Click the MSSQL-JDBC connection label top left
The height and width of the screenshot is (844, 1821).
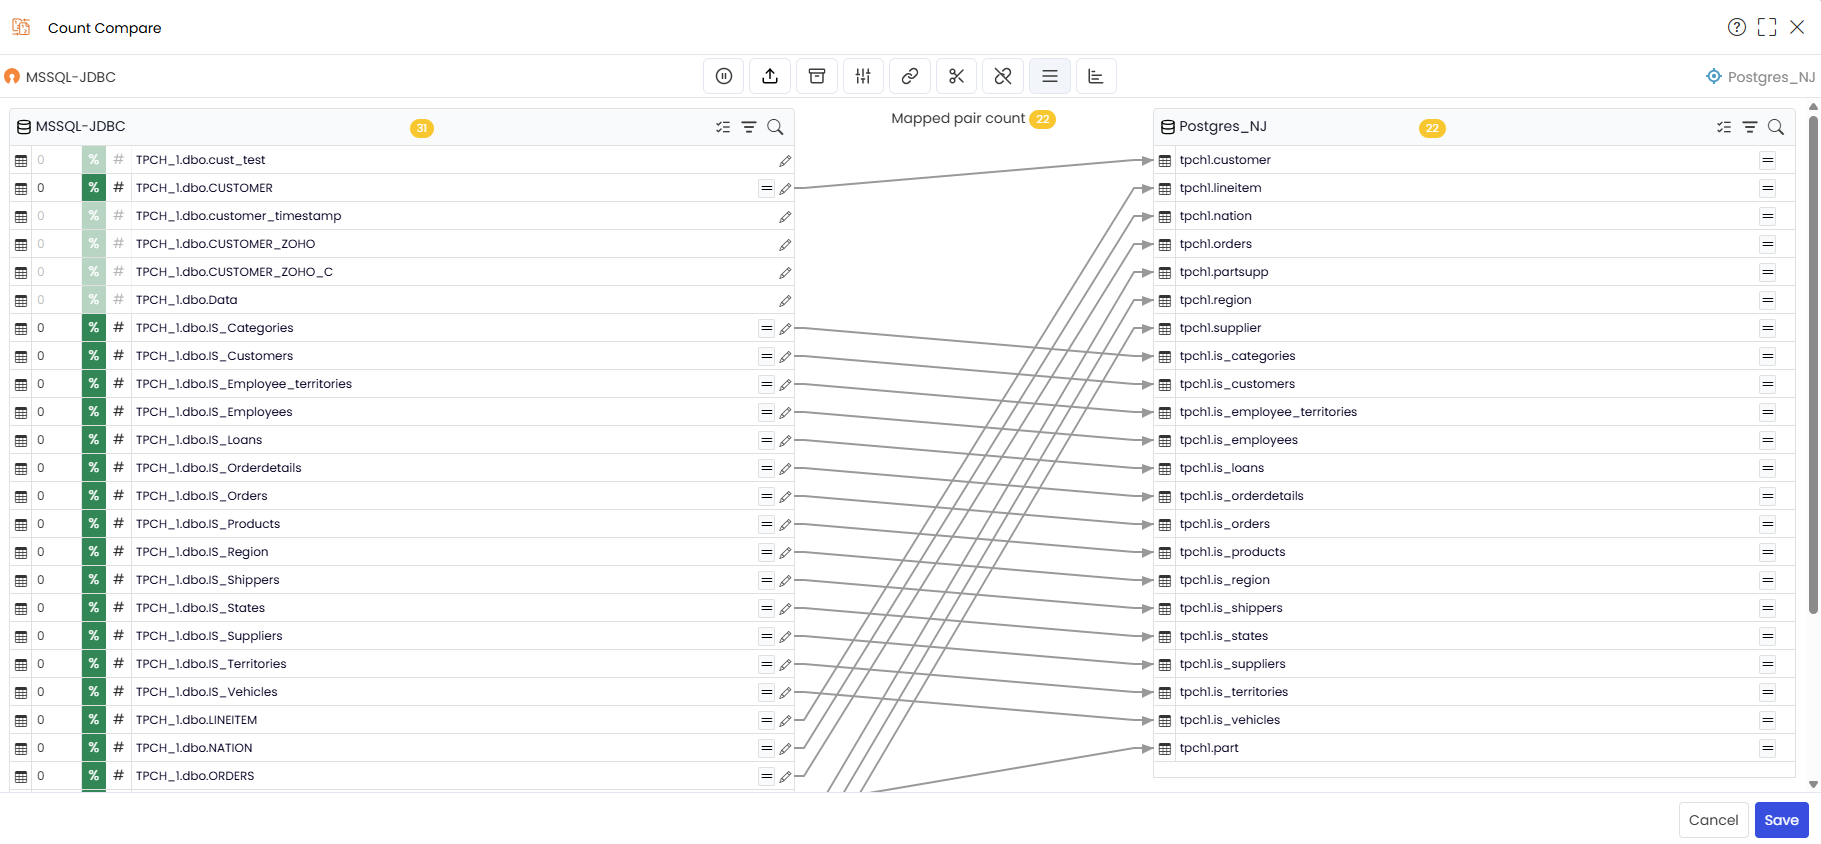tap(60, 77)
